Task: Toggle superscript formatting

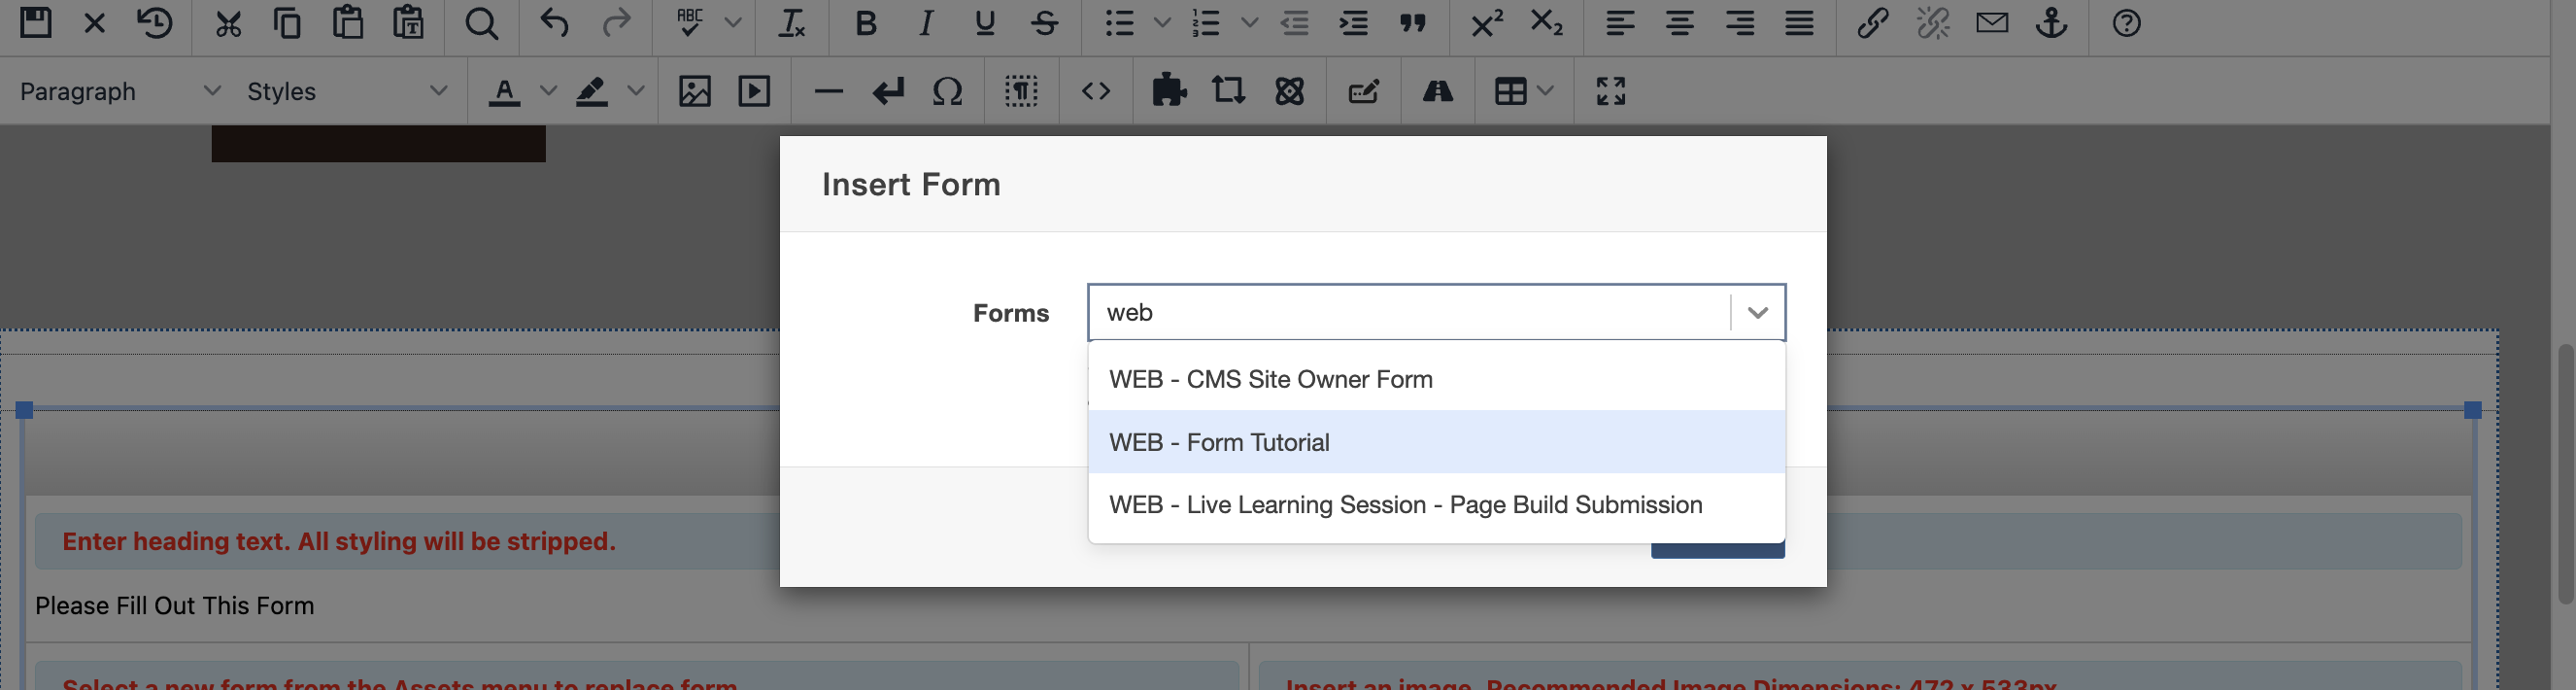Action: [1487, 23]
